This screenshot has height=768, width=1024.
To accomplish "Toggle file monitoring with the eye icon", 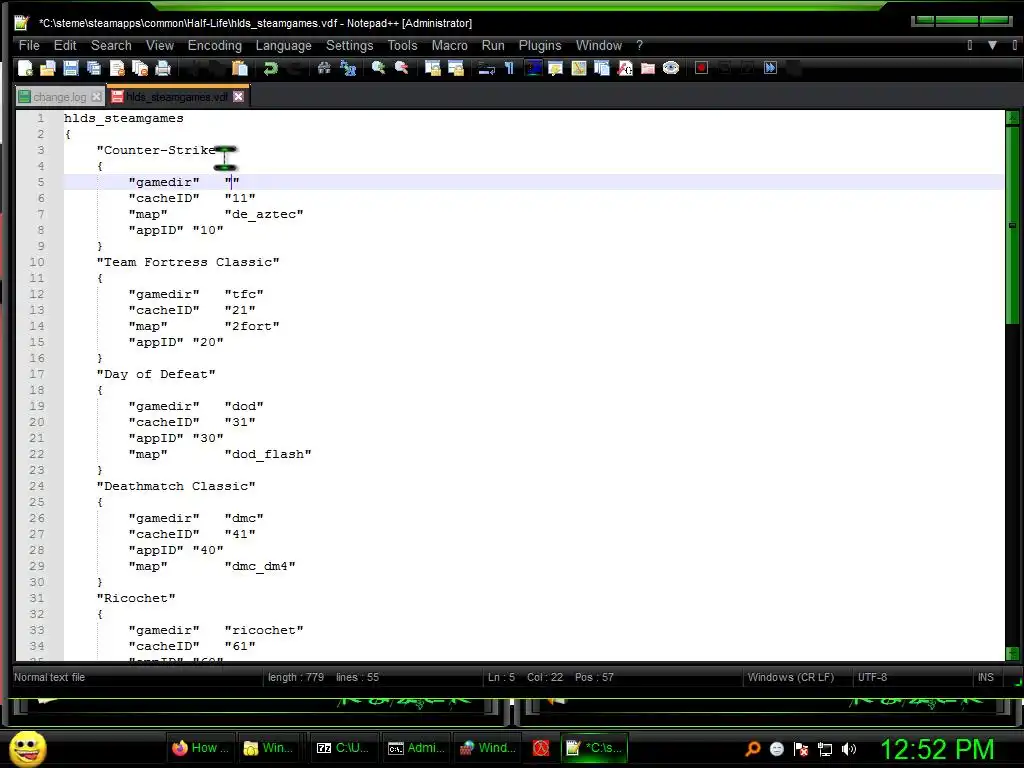I will [x=671, y=68].
